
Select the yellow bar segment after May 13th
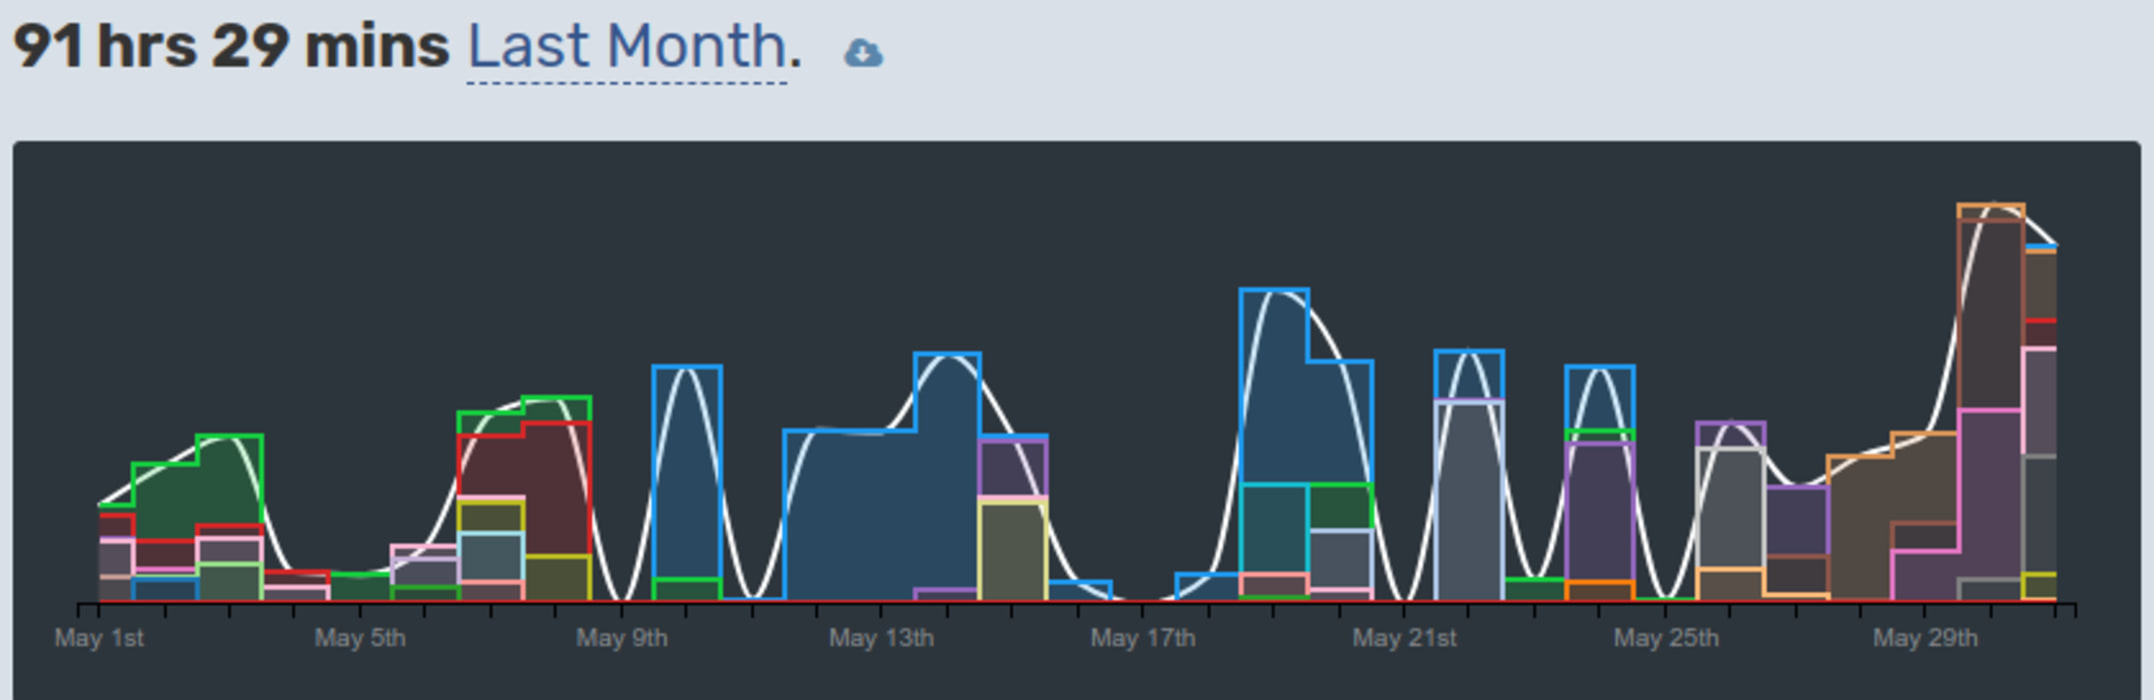click(x=1013, y=551)
